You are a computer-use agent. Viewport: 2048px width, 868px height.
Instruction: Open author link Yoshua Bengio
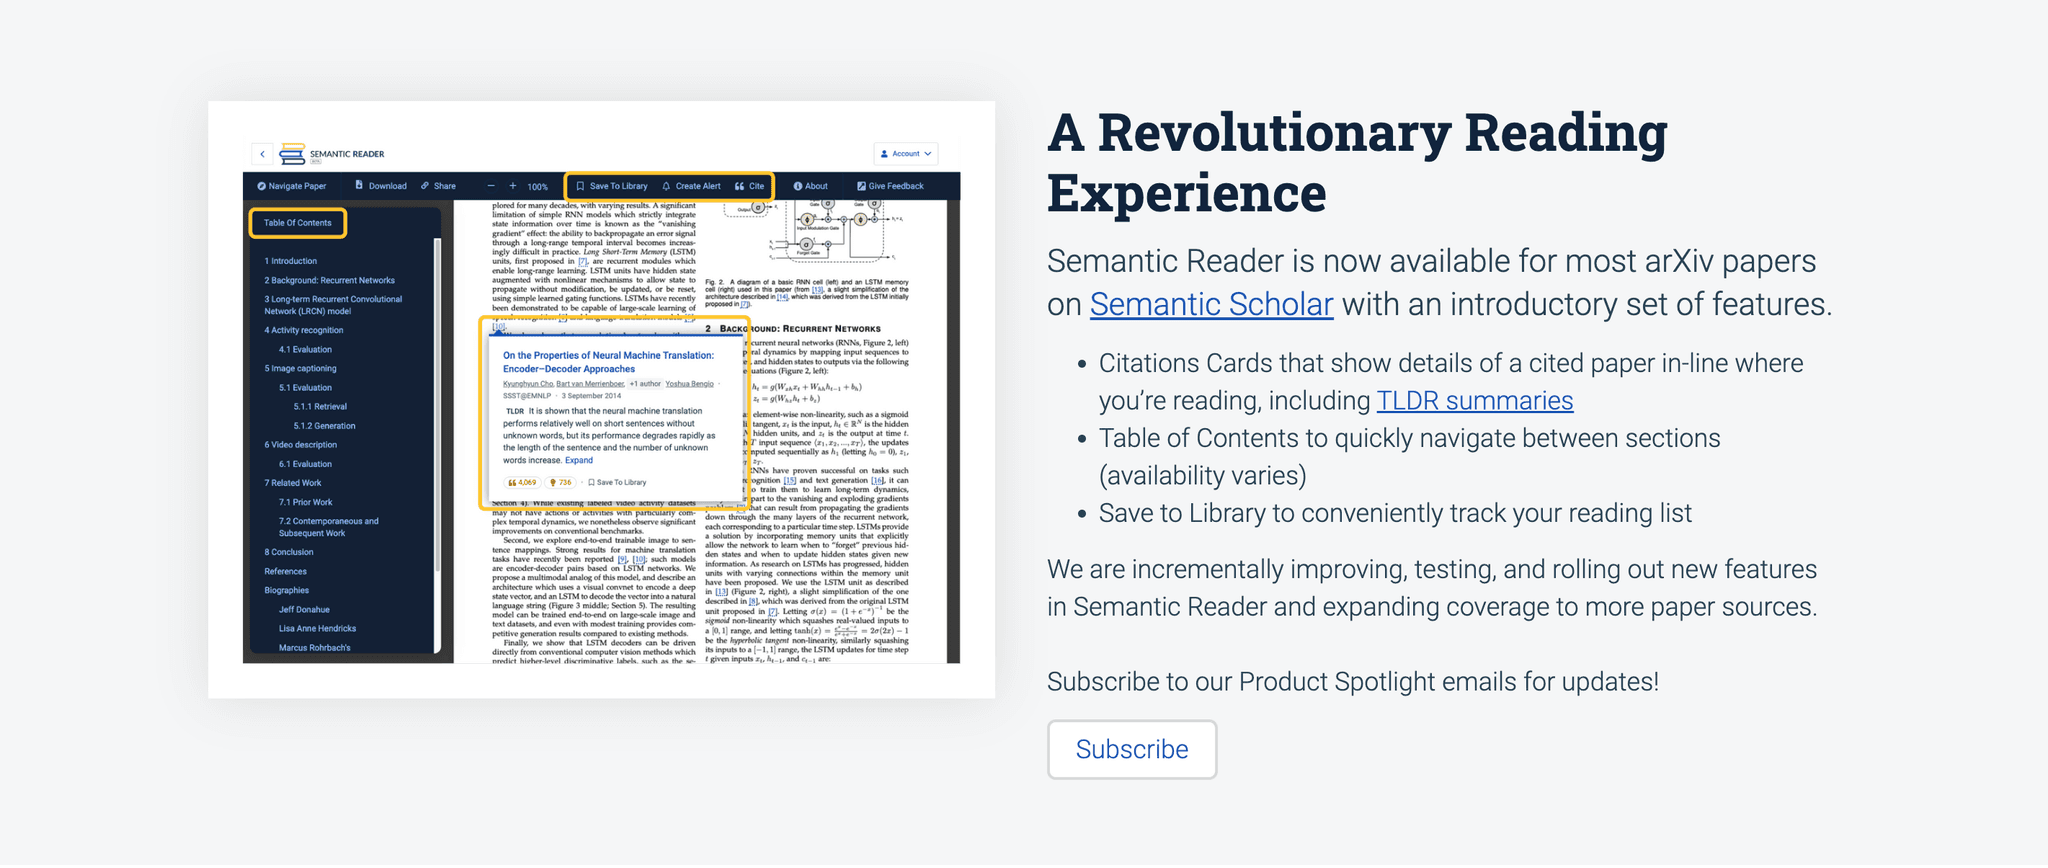689,384
